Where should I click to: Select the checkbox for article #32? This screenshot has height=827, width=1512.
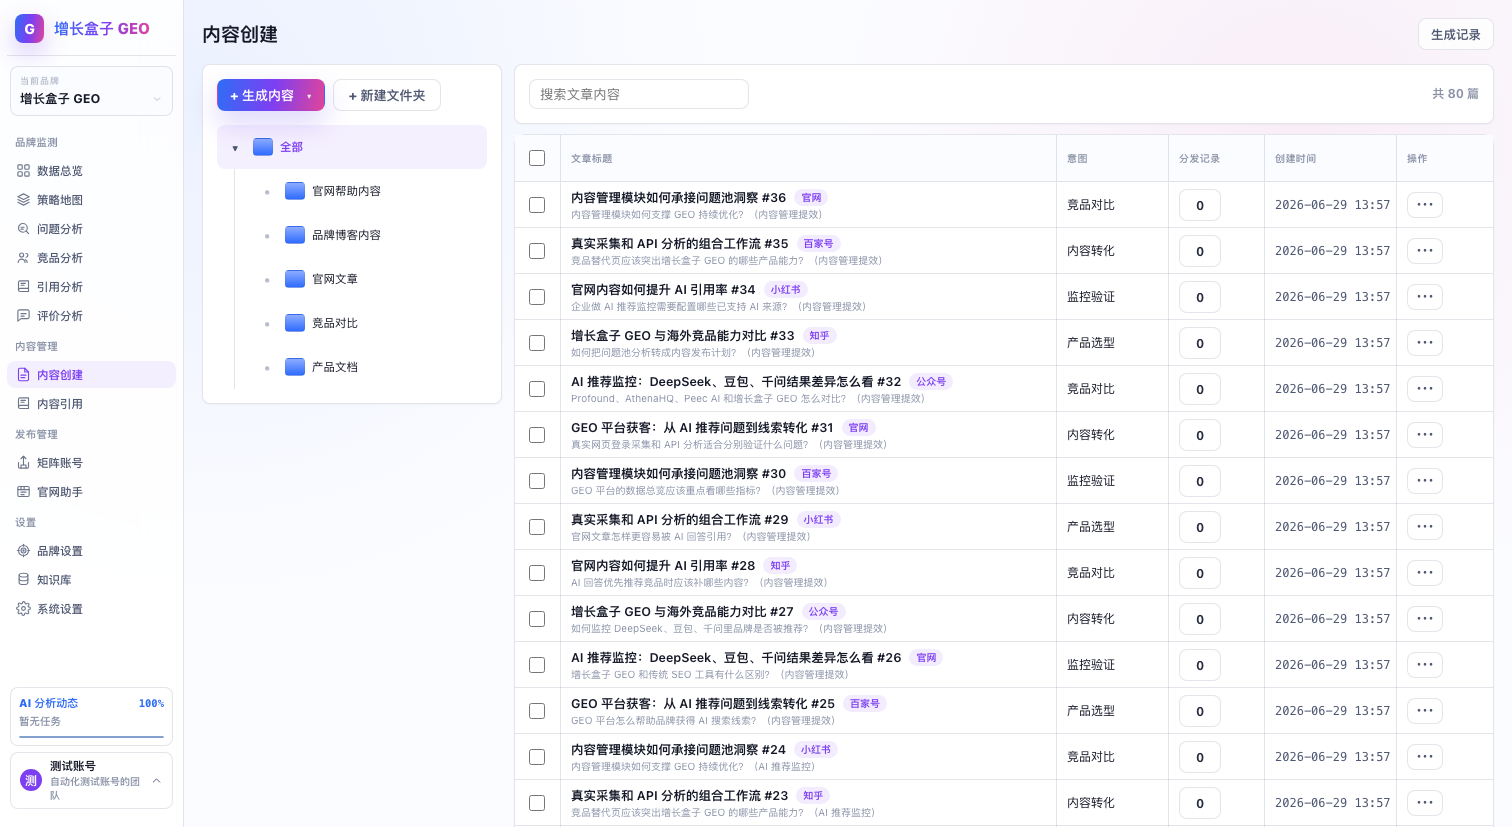click(537, 389)
